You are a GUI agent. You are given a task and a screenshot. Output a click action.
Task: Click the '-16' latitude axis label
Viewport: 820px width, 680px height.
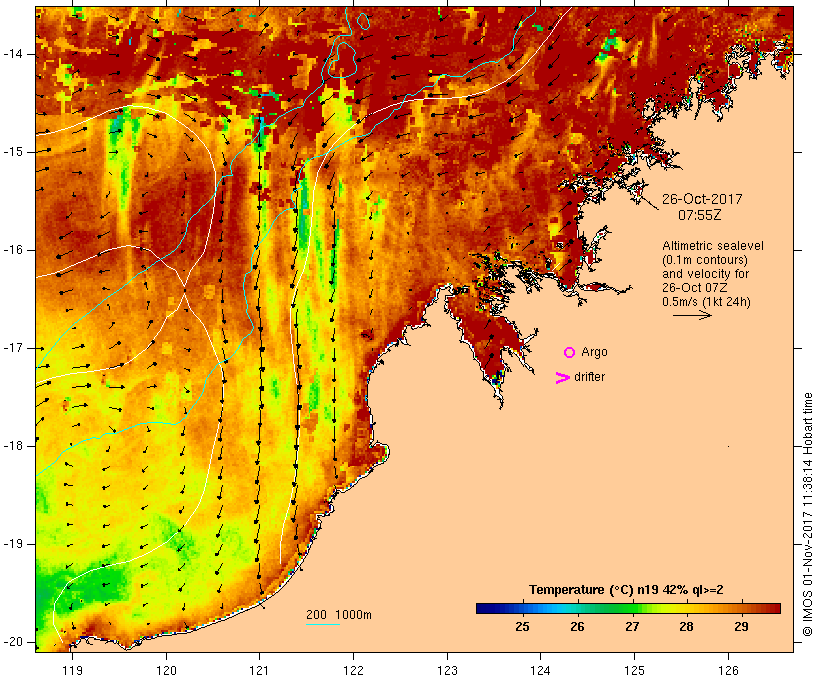[x=12, y=250]
